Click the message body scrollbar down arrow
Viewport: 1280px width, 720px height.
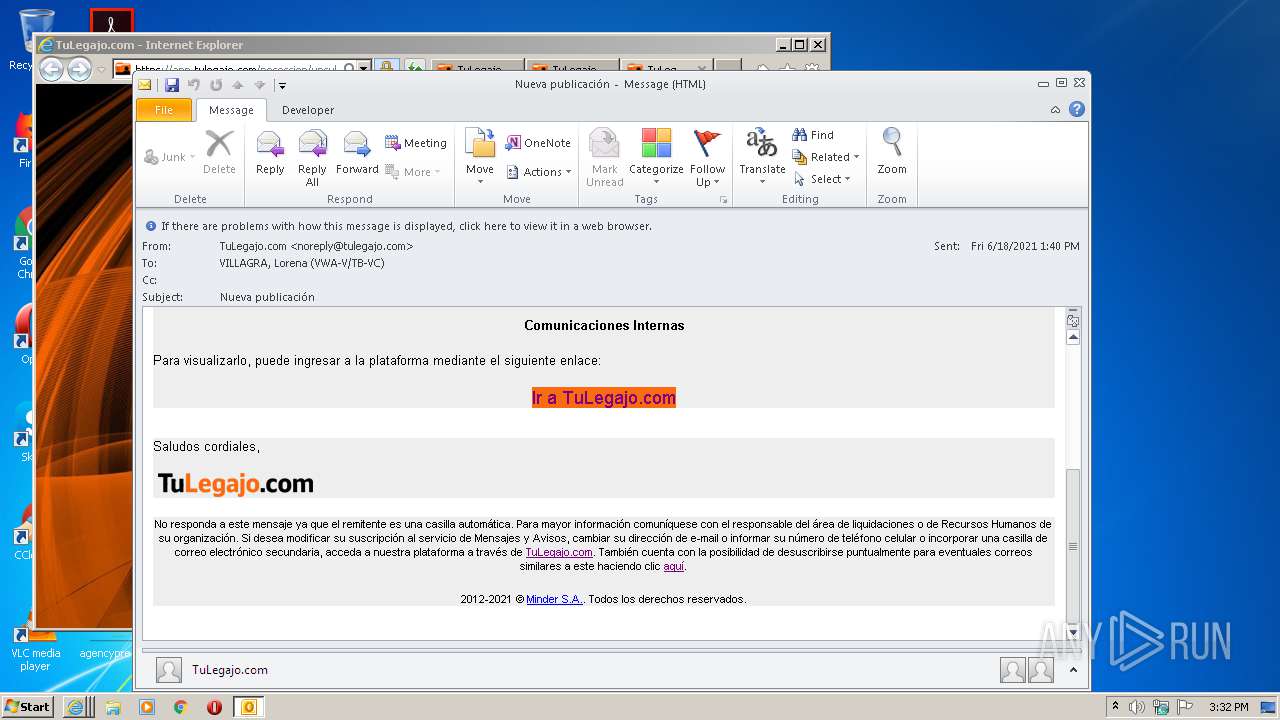pos(1073,633)
